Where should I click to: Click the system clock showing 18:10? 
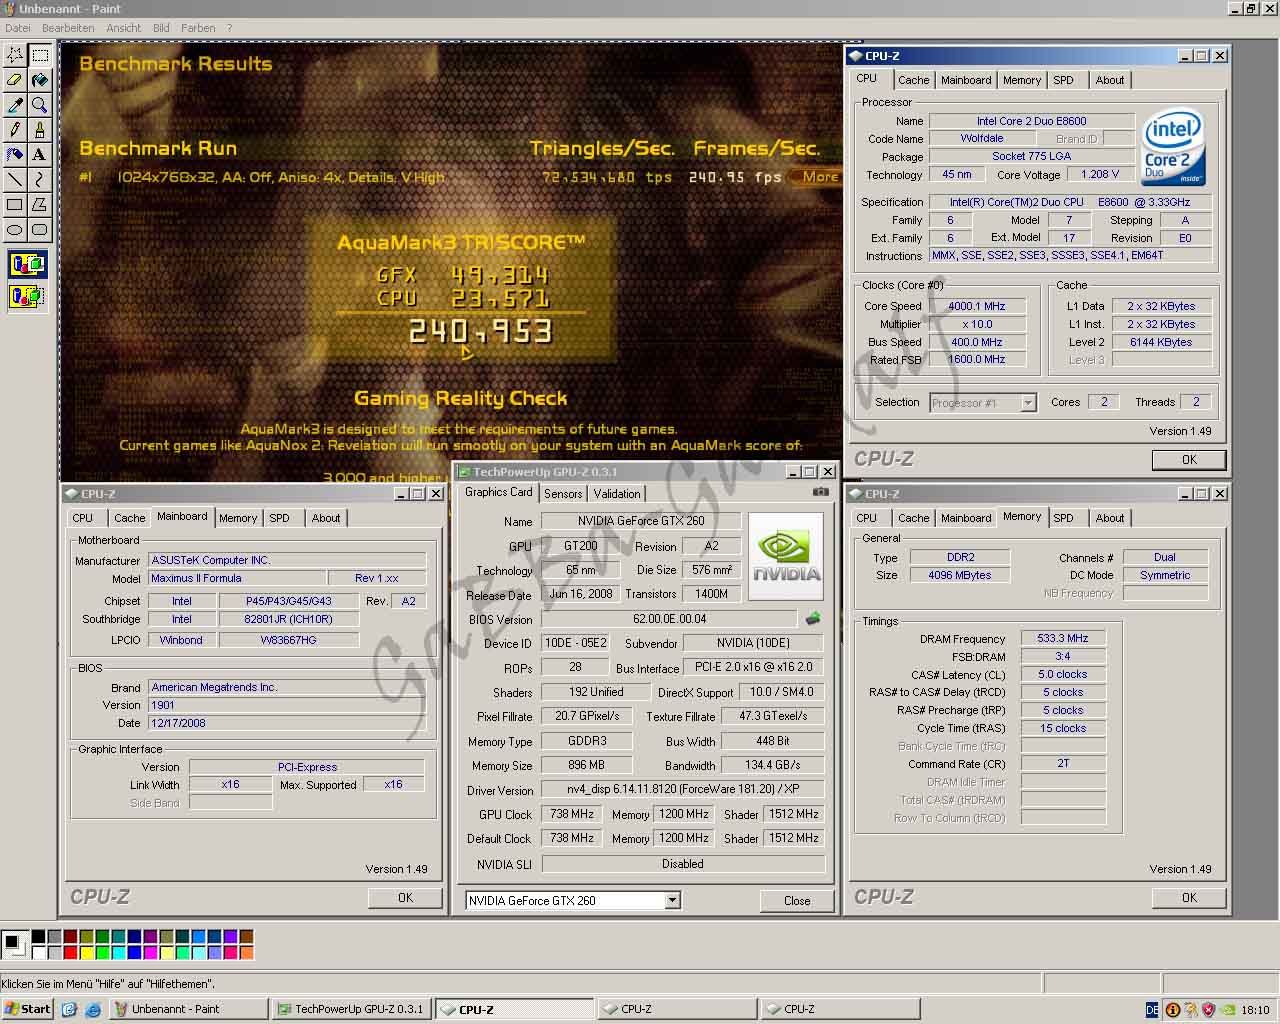coord(1255,1010)
